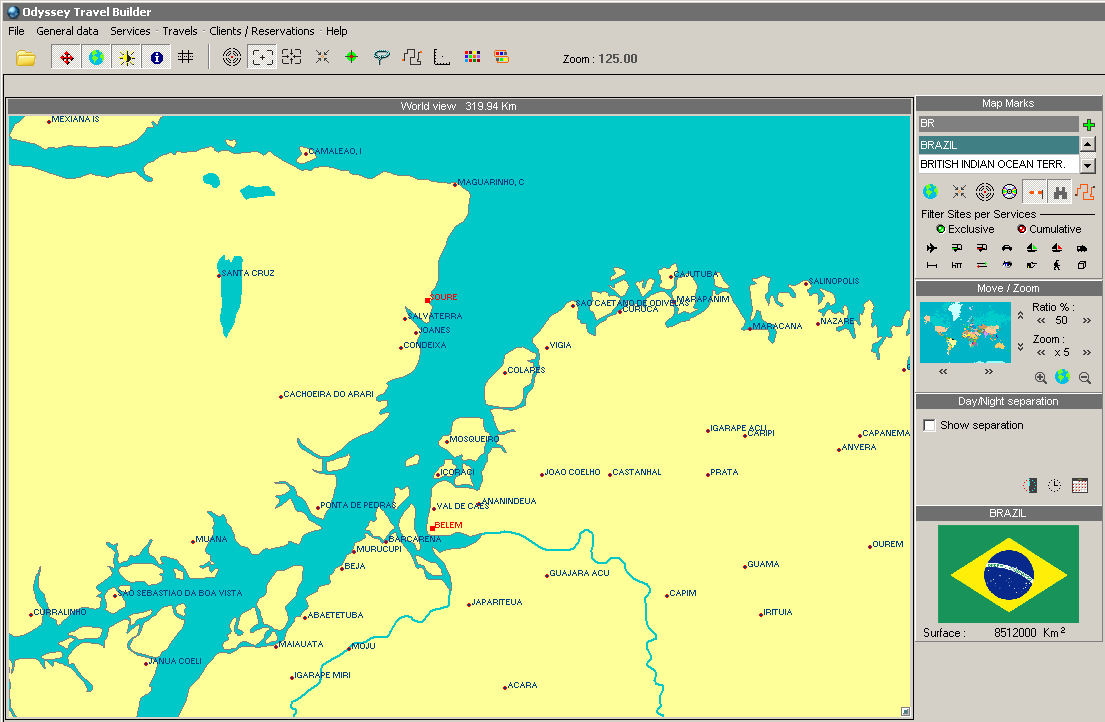Select BRITISH INDIAN OCEAN TERR. in the list
Screen dimensions: 1105x722
click(994, 164)
